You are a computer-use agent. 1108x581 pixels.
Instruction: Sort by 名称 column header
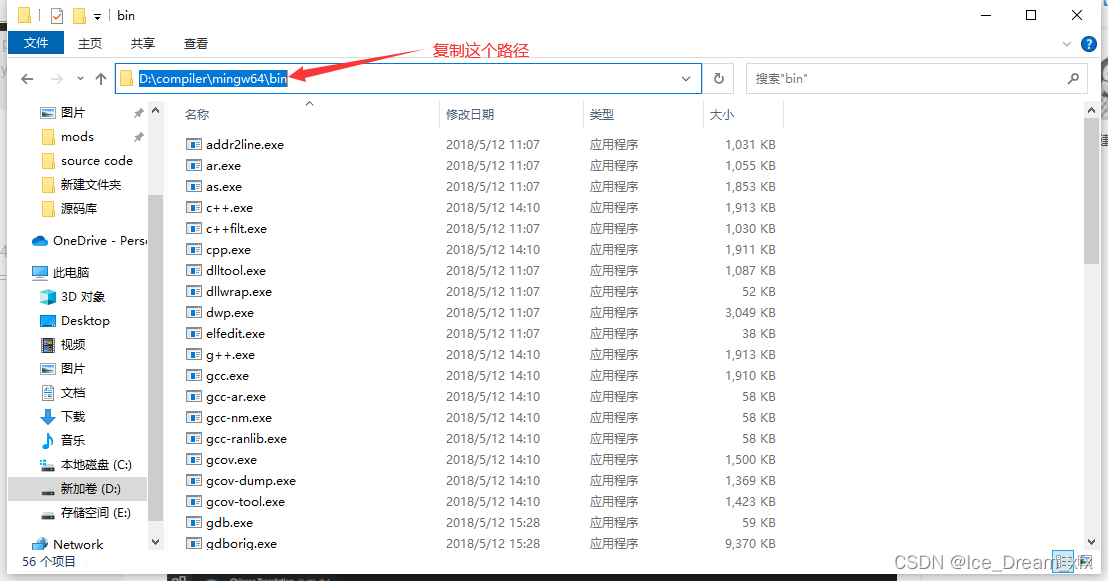(197, 115)
